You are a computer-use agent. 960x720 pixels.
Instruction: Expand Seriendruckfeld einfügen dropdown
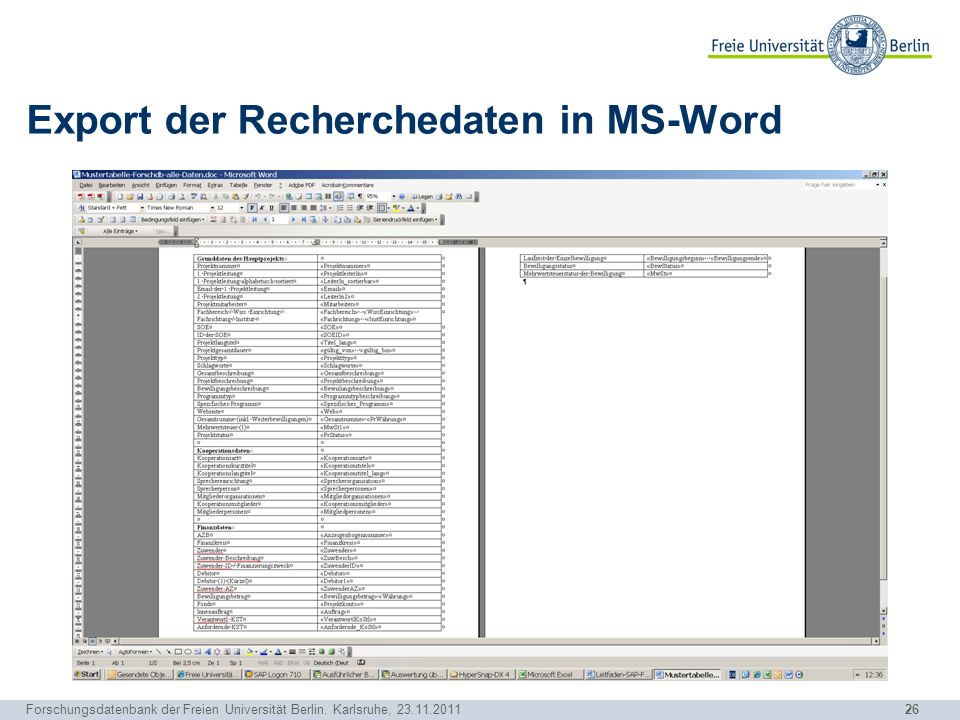pos(405,219)
